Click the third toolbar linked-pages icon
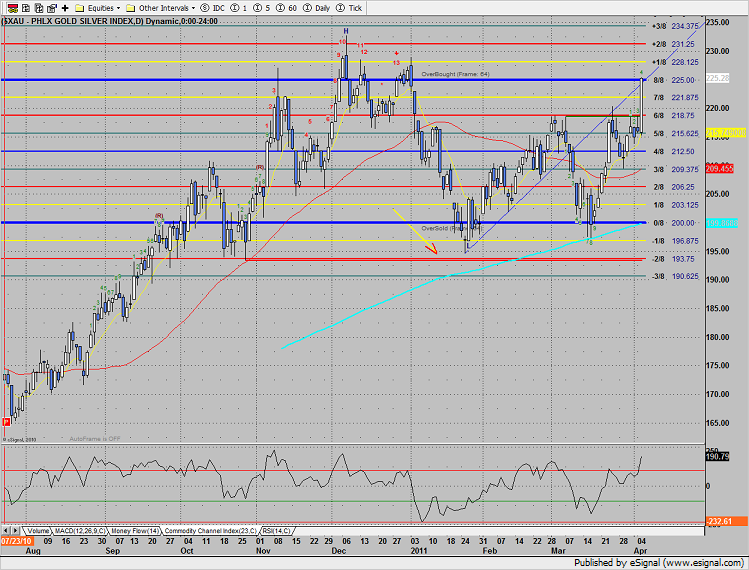Screen dimensions: 749x570 click(x=39, y=8)
